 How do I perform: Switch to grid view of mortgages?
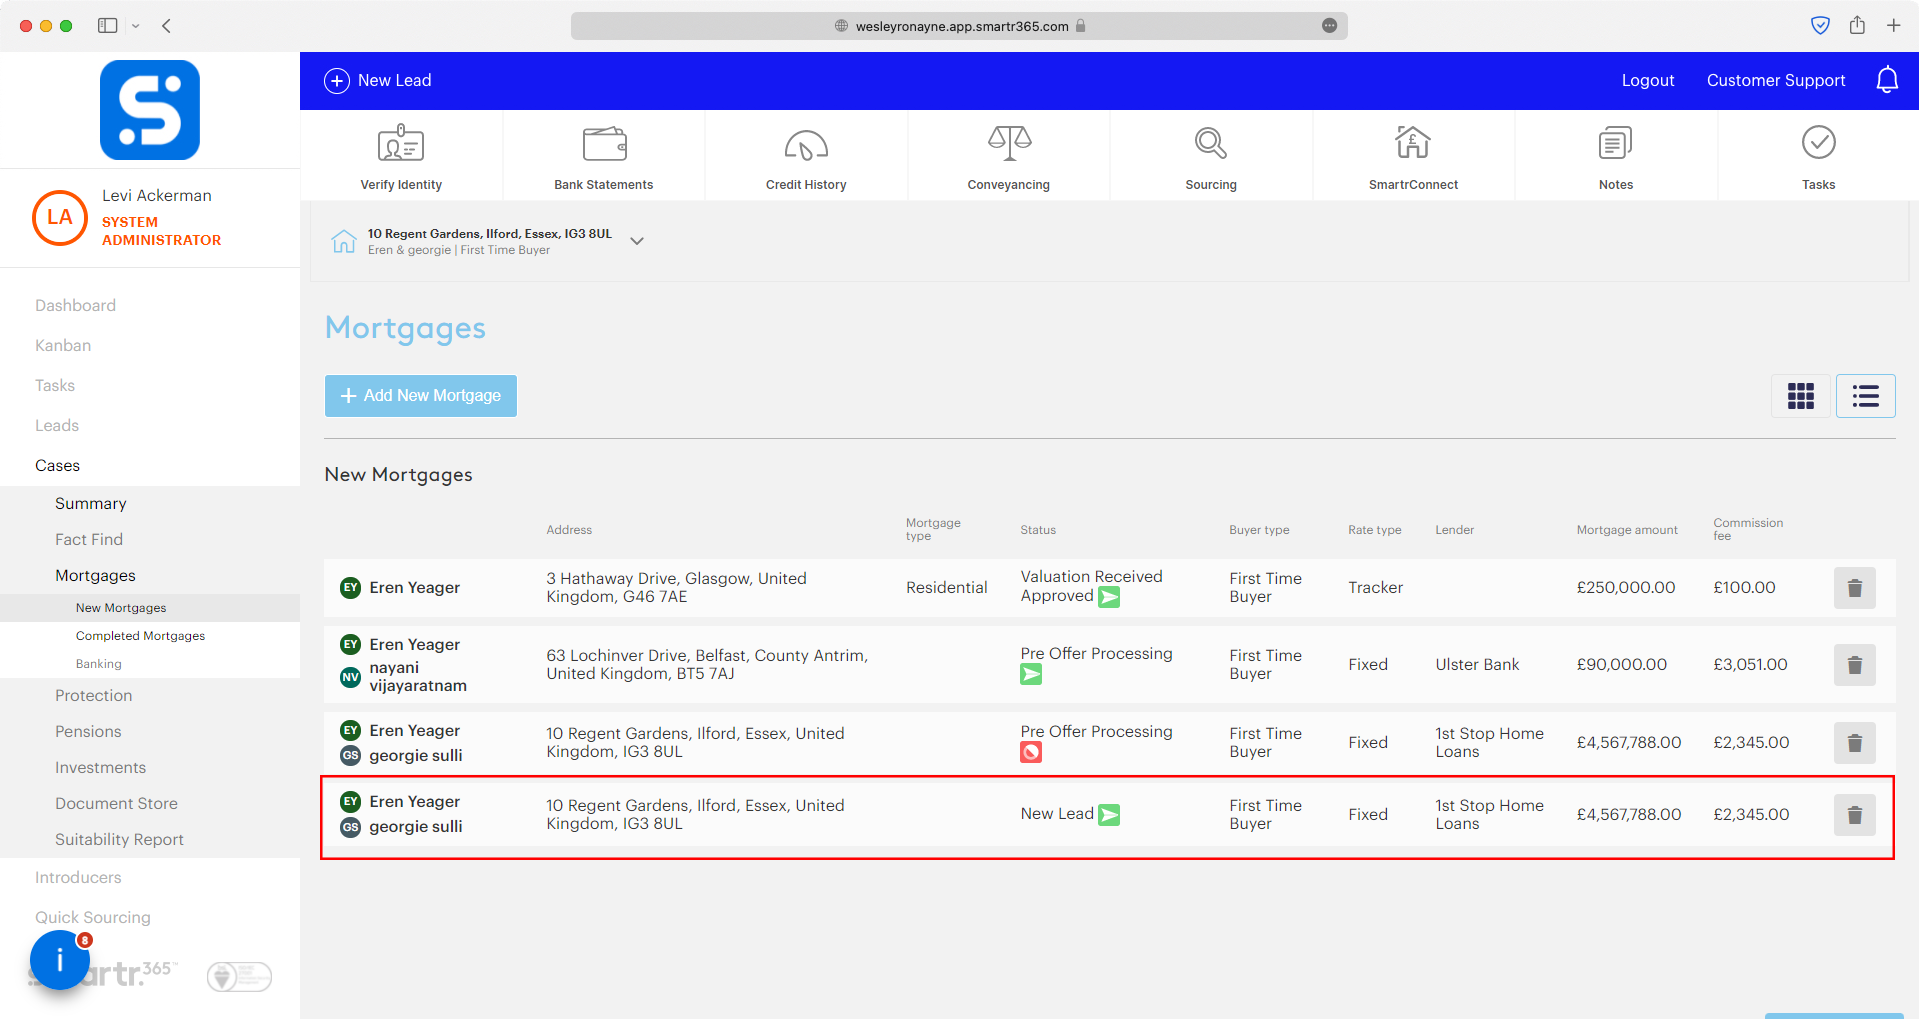(x=1801, y=396)
